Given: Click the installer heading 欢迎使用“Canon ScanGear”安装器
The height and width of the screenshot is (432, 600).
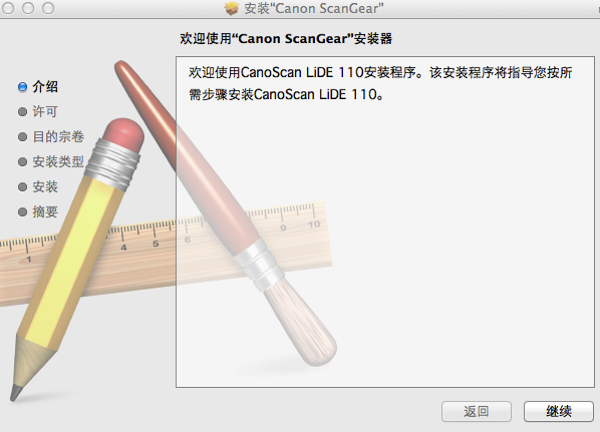Looking at the screenshot, I should 286,39.
